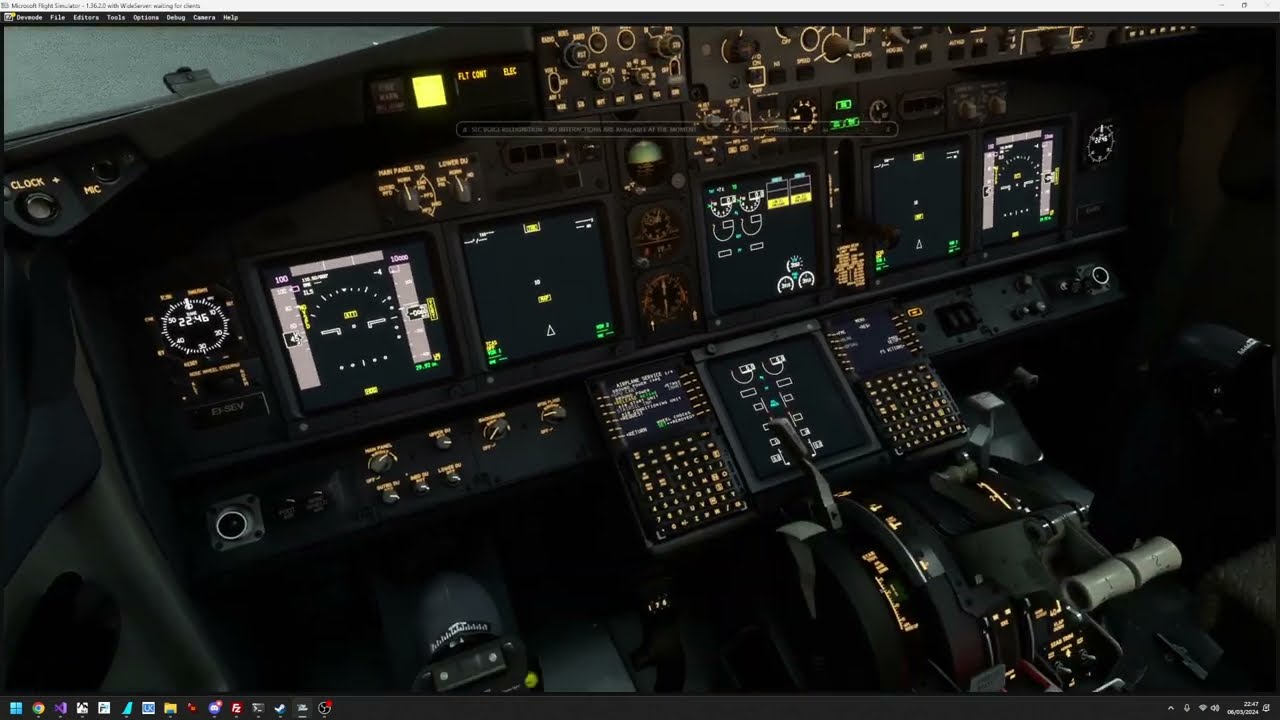Image resolution: width=1280 pixels, height=720 pixels.
Task: Open Visual Studio from taskbar
Action: 60,708
